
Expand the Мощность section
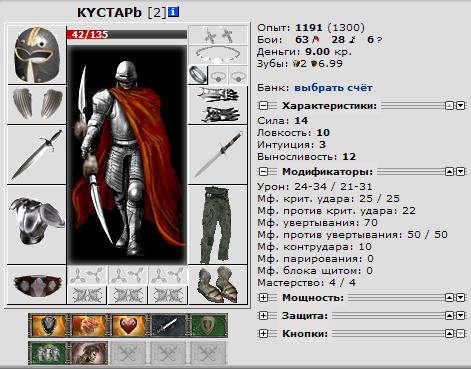[x=263, y=297]
